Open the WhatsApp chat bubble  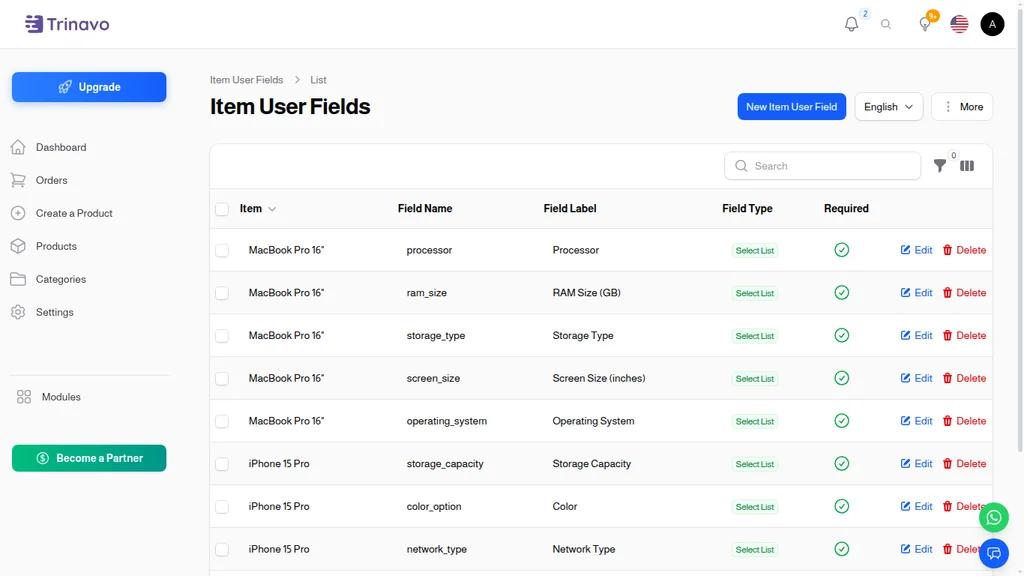(993, 518)
